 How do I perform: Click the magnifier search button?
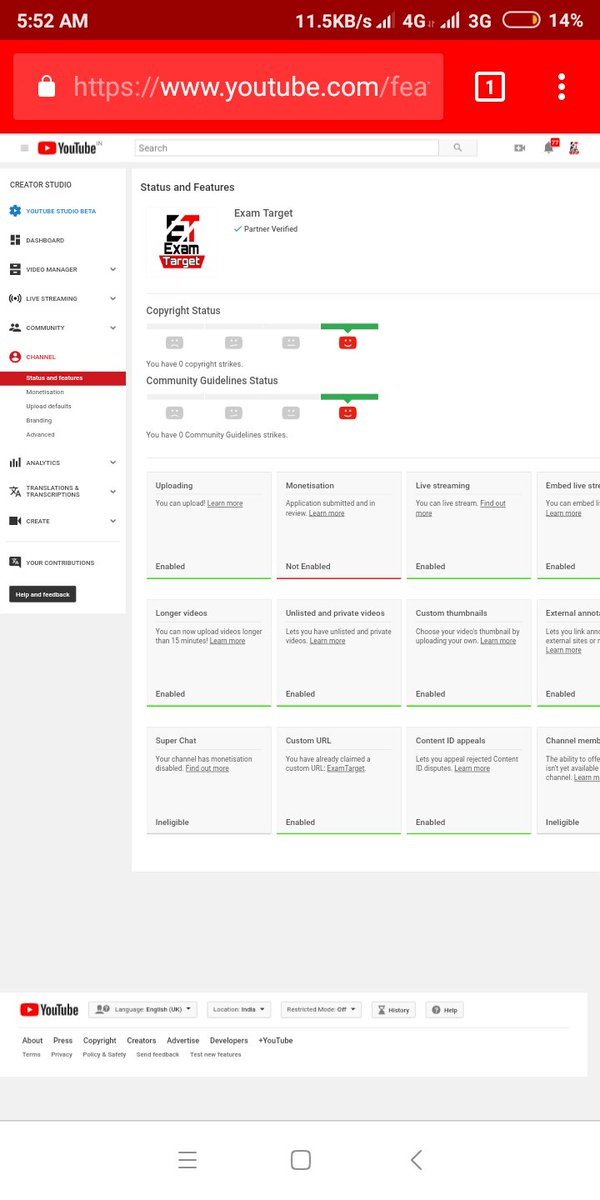[458, 148]
